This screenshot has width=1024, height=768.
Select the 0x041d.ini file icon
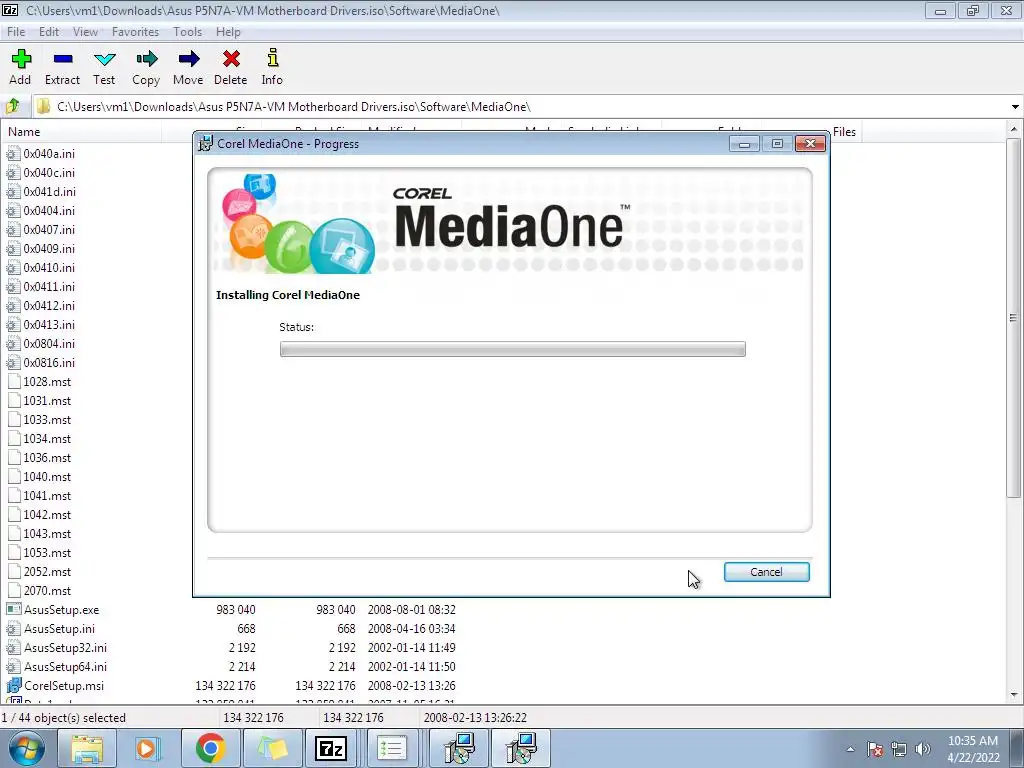coord(13,191)
